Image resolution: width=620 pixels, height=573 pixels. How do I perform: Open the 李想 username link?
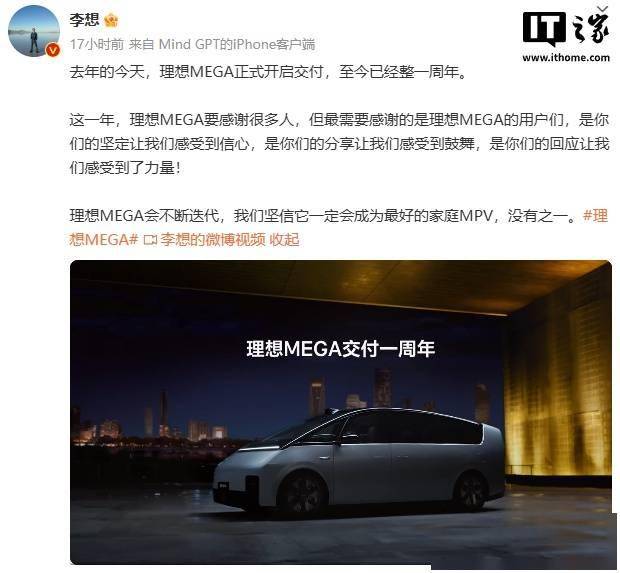coord(84,19)
